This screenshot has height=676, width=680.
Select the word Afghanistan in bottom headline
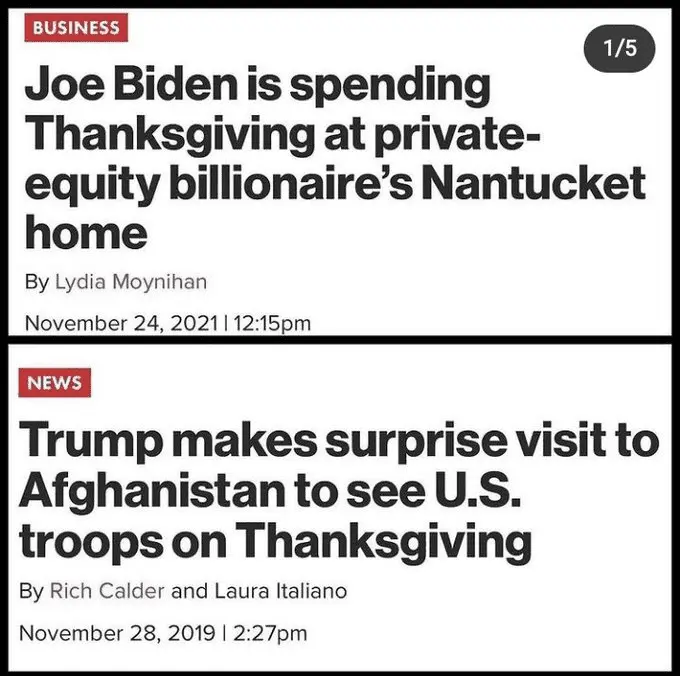point(152,491)
